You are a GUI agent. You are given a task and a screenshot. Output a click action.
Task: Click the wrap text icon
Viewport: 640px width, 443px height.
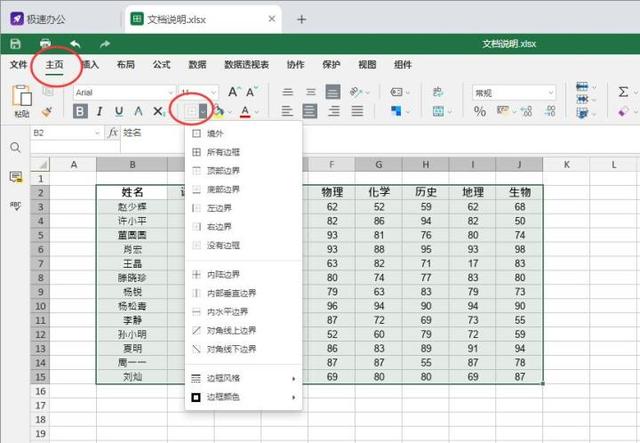point(437,92)
